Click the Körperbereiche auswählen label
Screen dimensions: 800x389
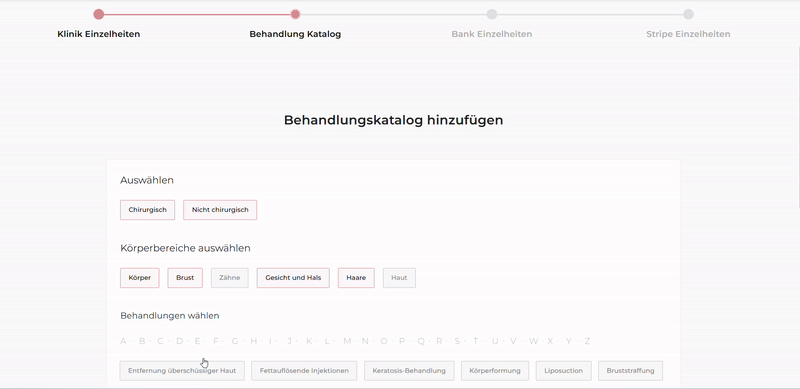click(x=185, y=249)
